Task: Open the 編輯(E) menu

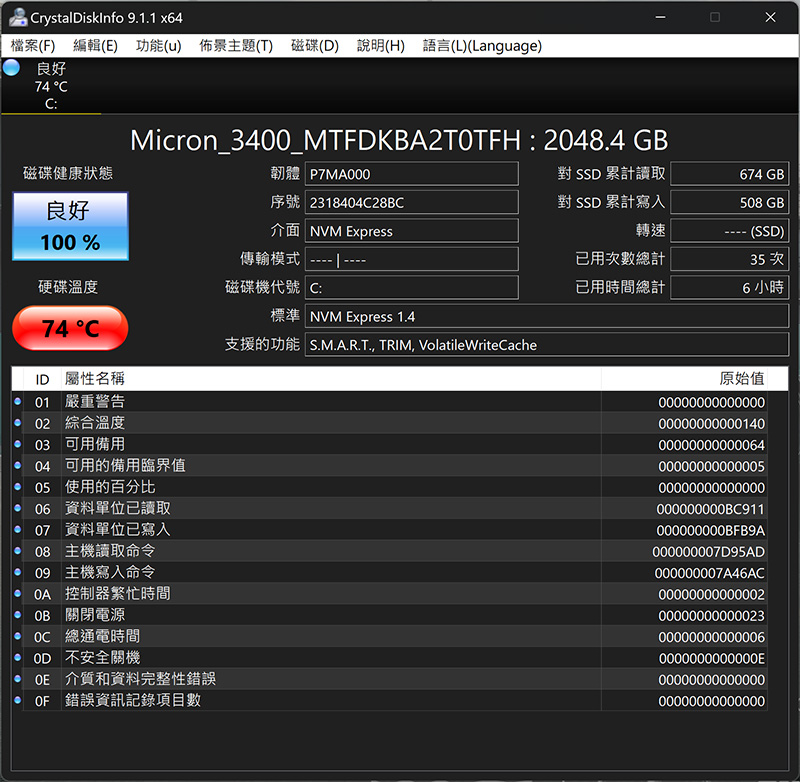Action: [95, 46]
